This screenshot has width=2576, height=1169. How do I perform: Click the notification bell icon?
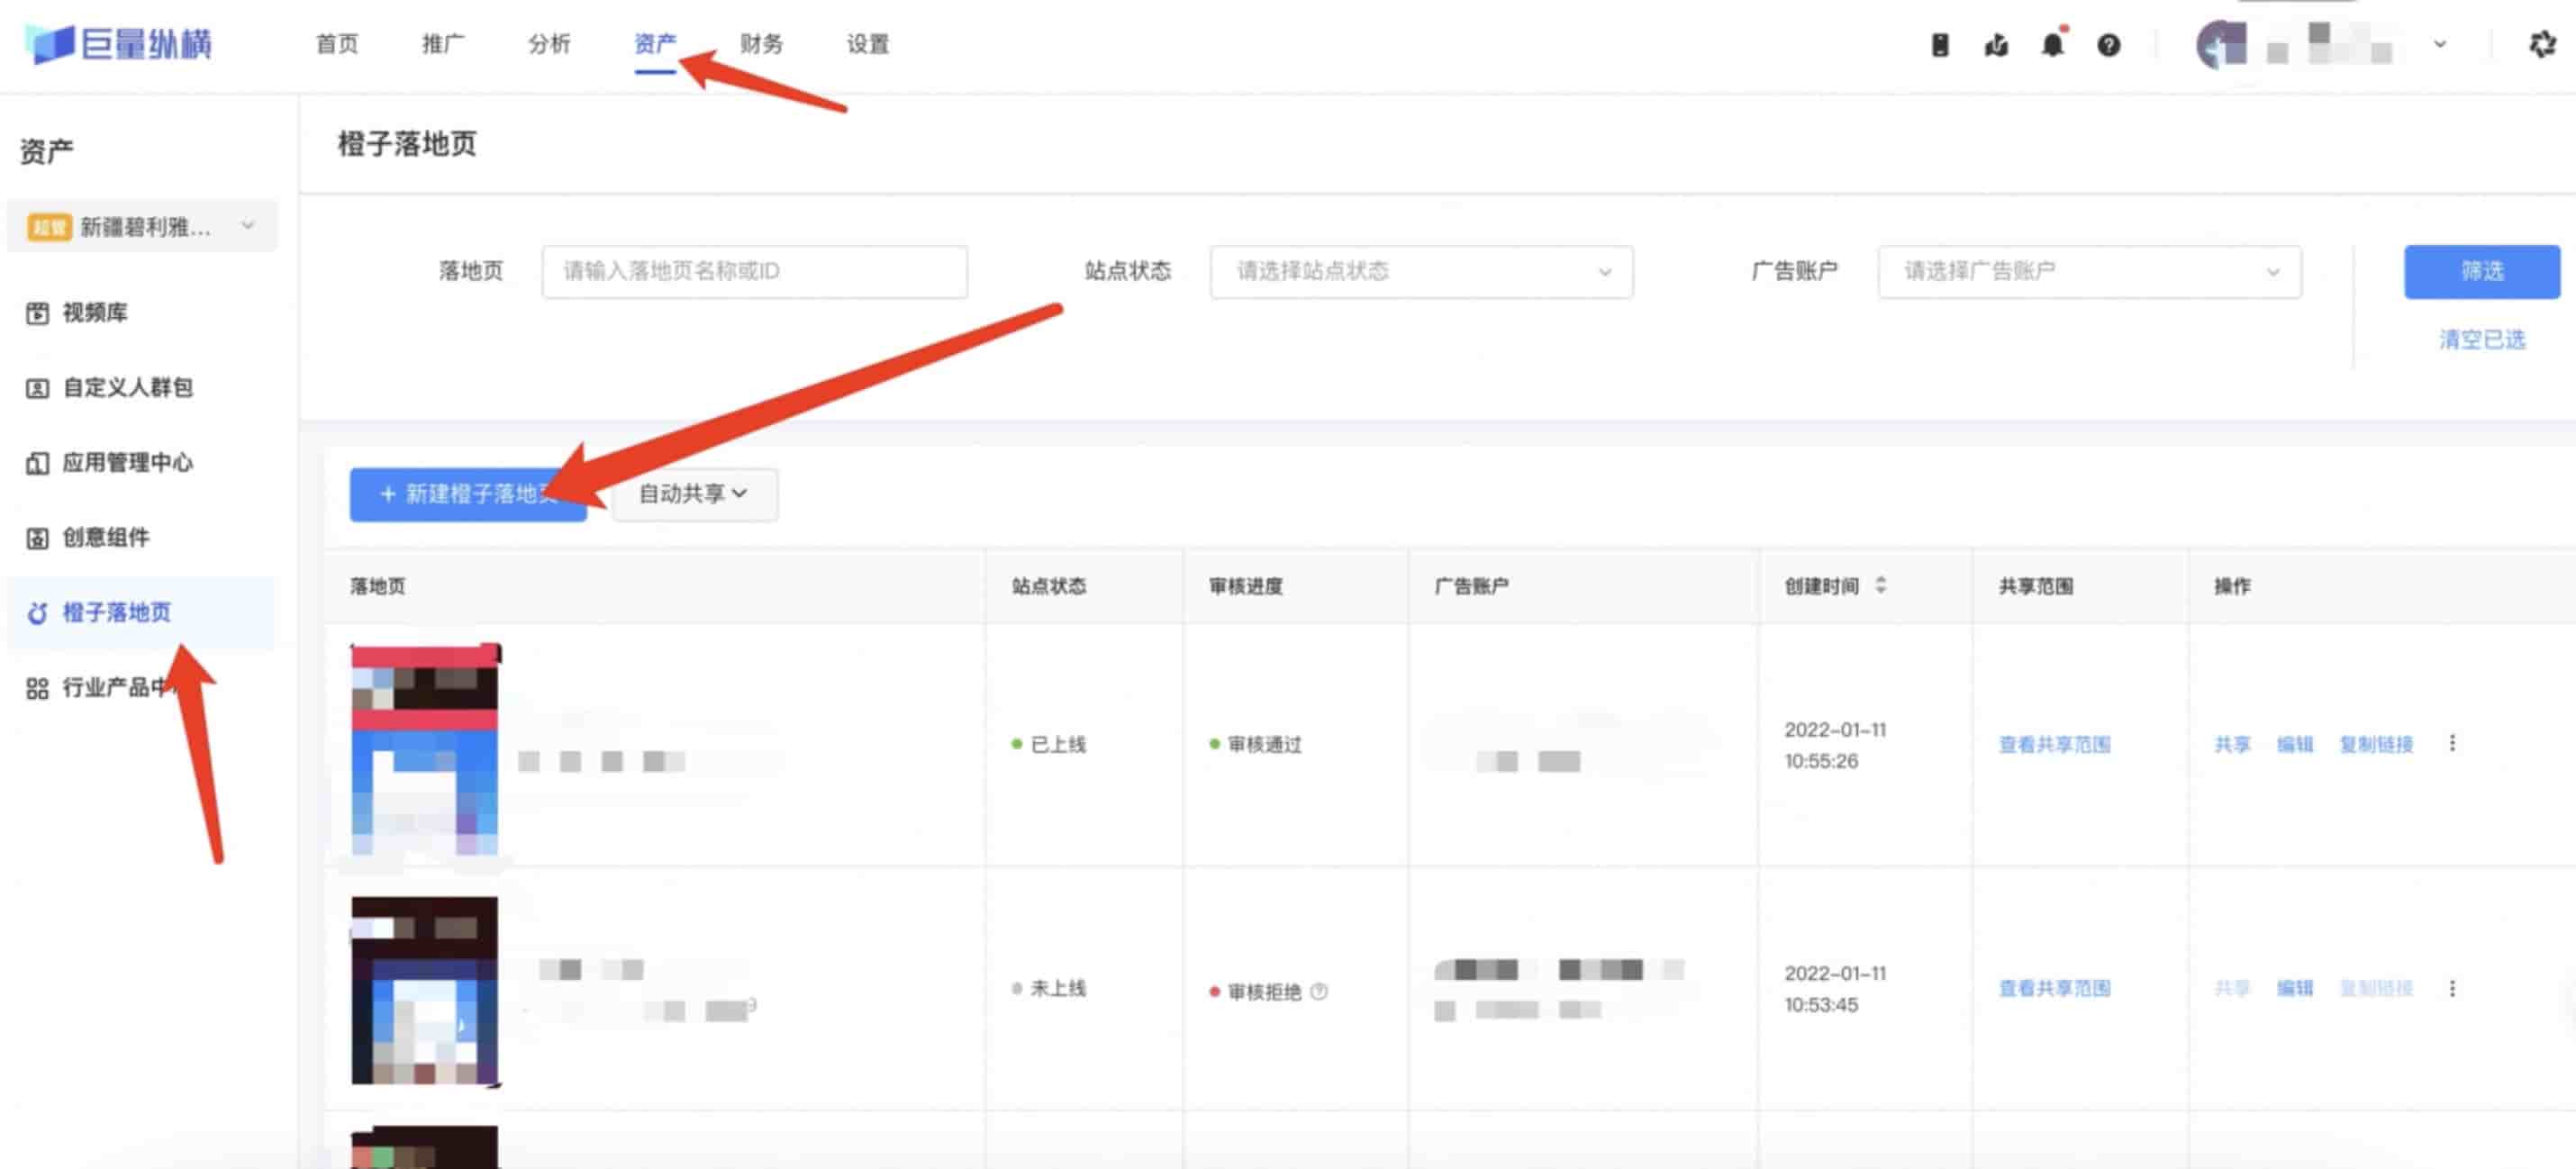click(x=2052, y=45)
